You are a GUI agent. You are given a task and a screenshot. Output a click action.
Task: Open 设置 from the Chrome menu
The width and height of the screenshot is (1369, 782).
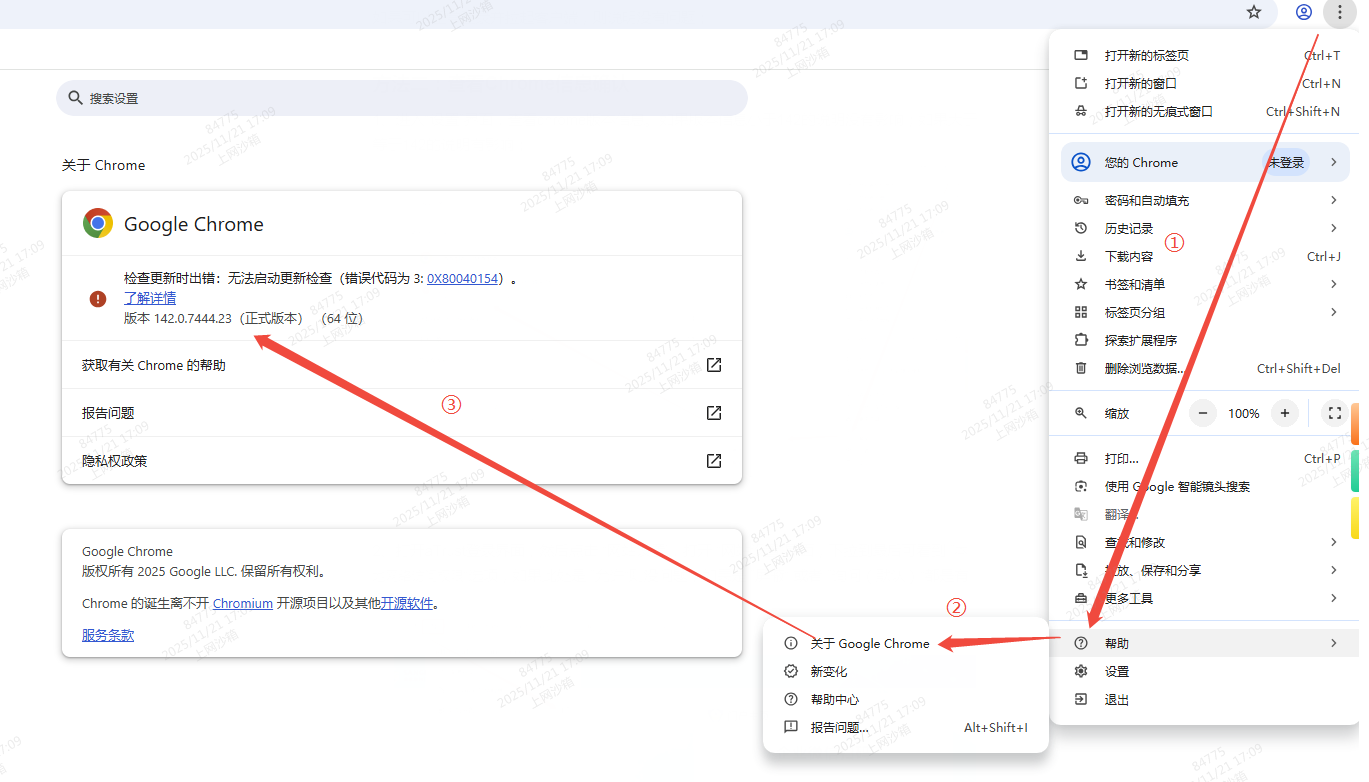pyautogui.click(x=1116, y=672)
